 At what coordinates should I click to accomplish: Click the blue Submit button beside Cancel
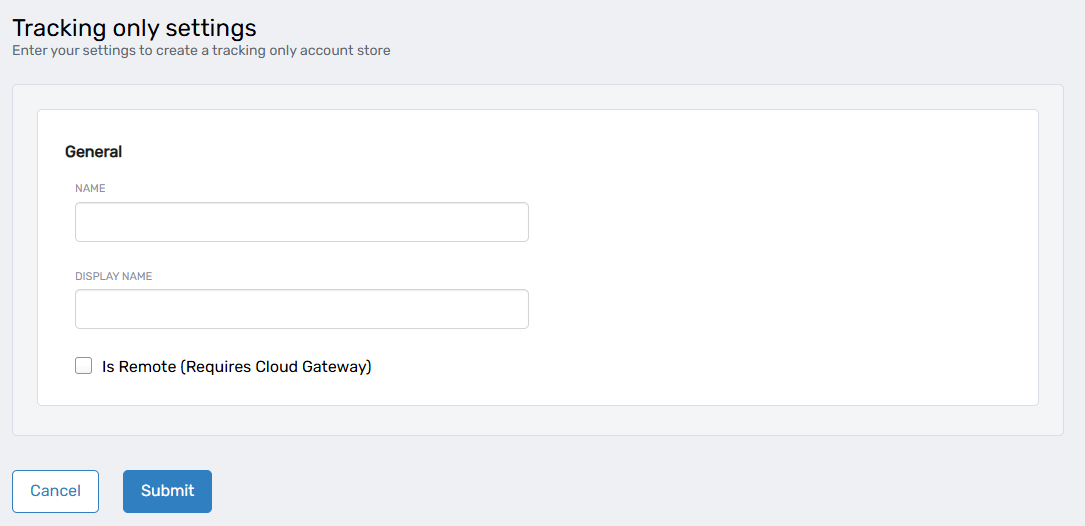167,491
